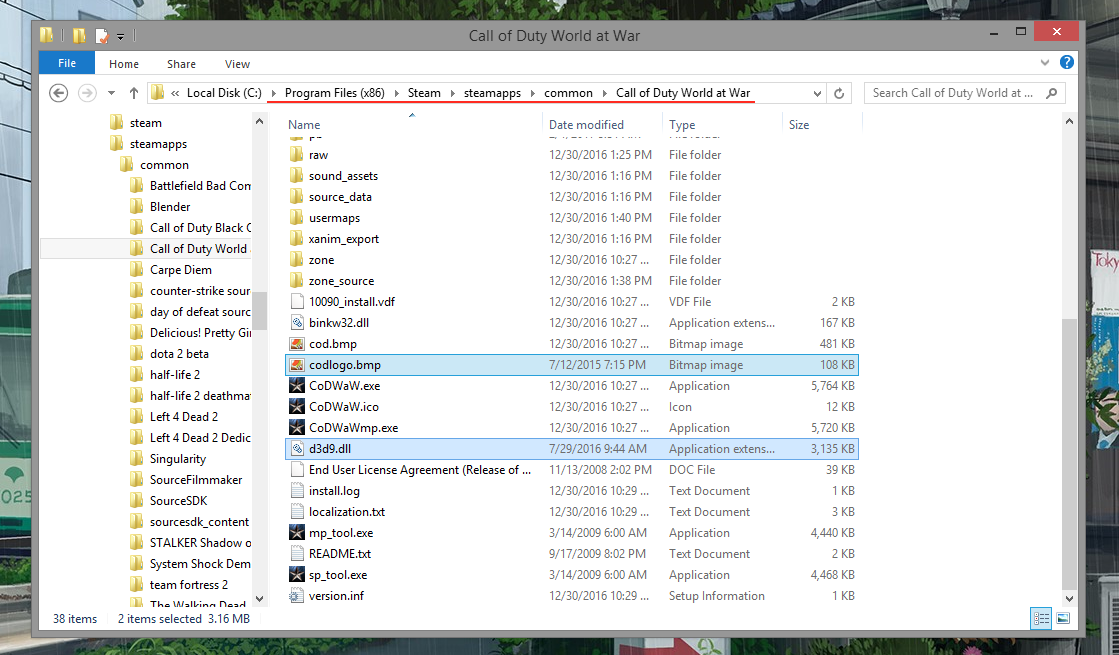Click the Back navigation arrow
Viewport: 1119px width, 655px height.
coord(59,93)
